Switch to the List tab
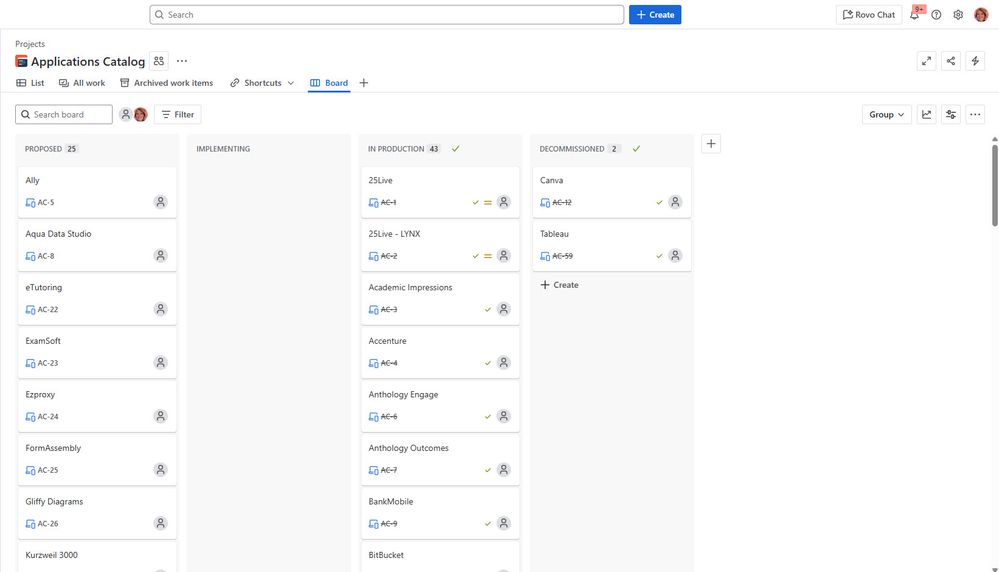 click(x=30, y=83)
